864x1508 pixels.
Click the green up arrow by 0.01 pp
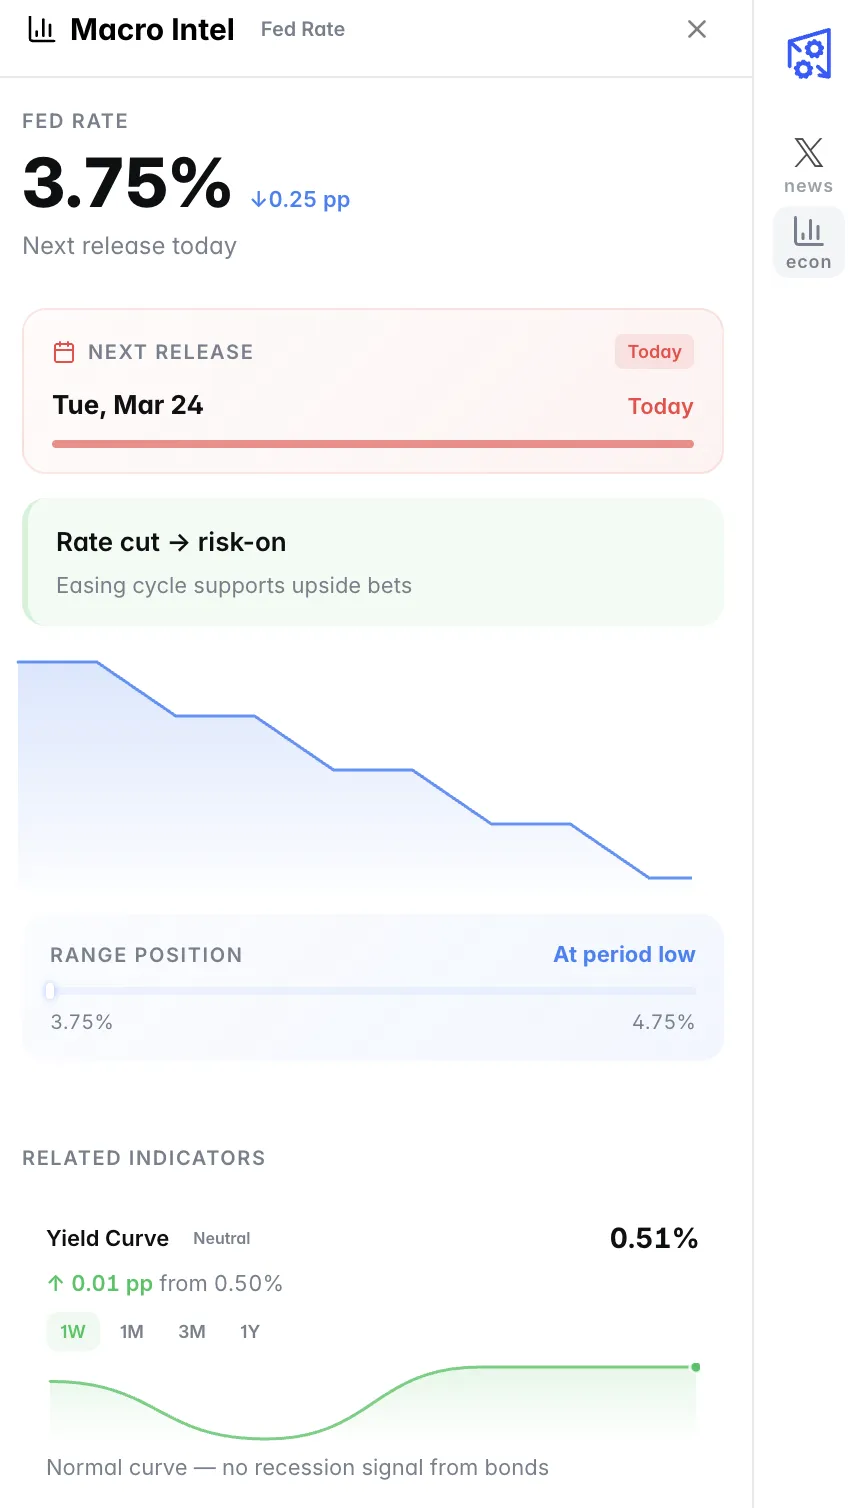[x=56, y=1283]
